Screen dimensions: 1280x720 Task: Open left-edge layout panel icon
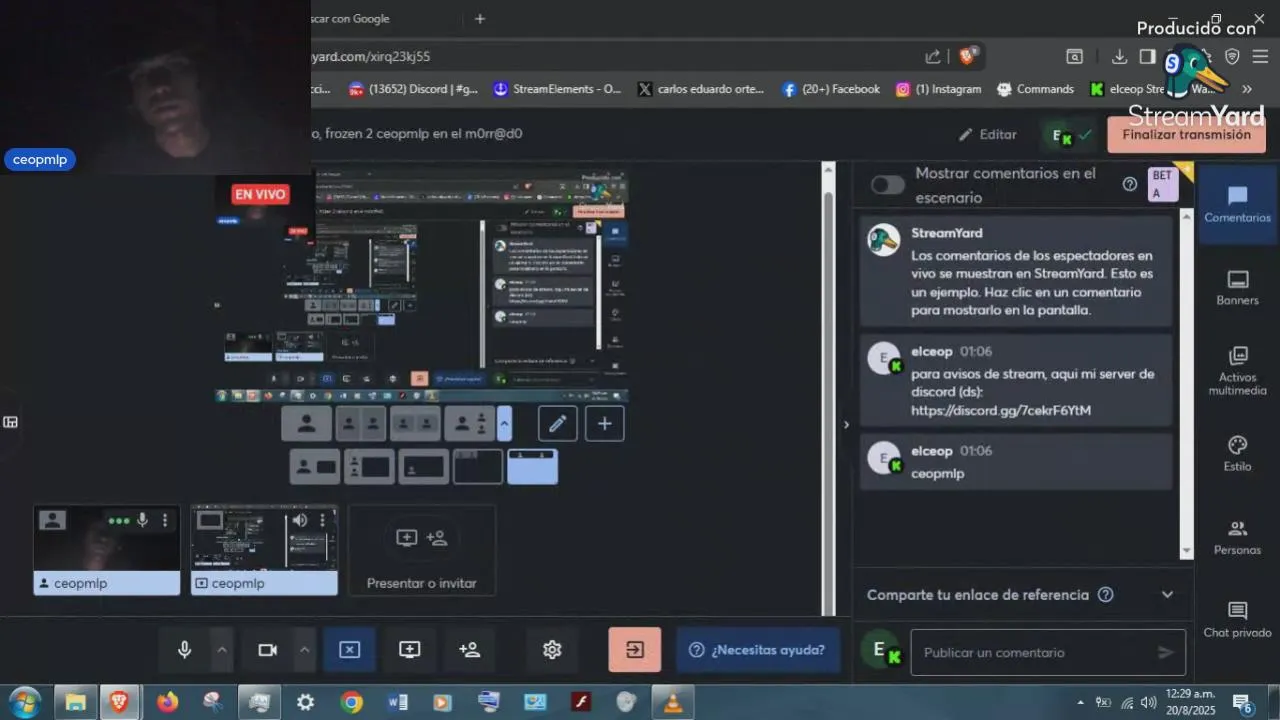[x=10, y=422]
